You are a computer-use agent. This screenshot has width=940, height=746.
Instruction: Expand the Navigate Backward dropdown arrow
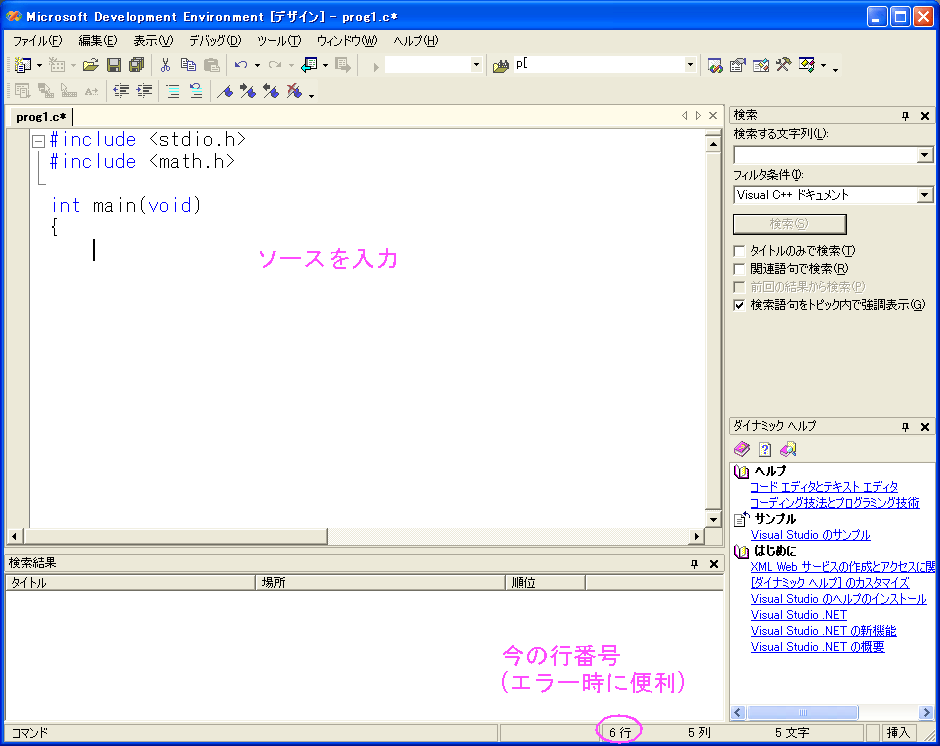tap(326, 65)
